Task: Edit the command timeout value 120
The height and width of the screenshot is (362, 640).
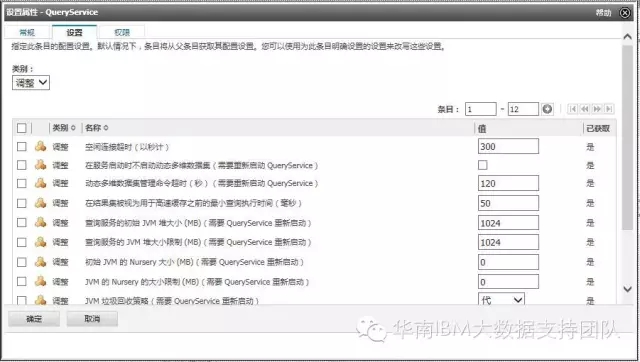Action: (x=508, y=183)
